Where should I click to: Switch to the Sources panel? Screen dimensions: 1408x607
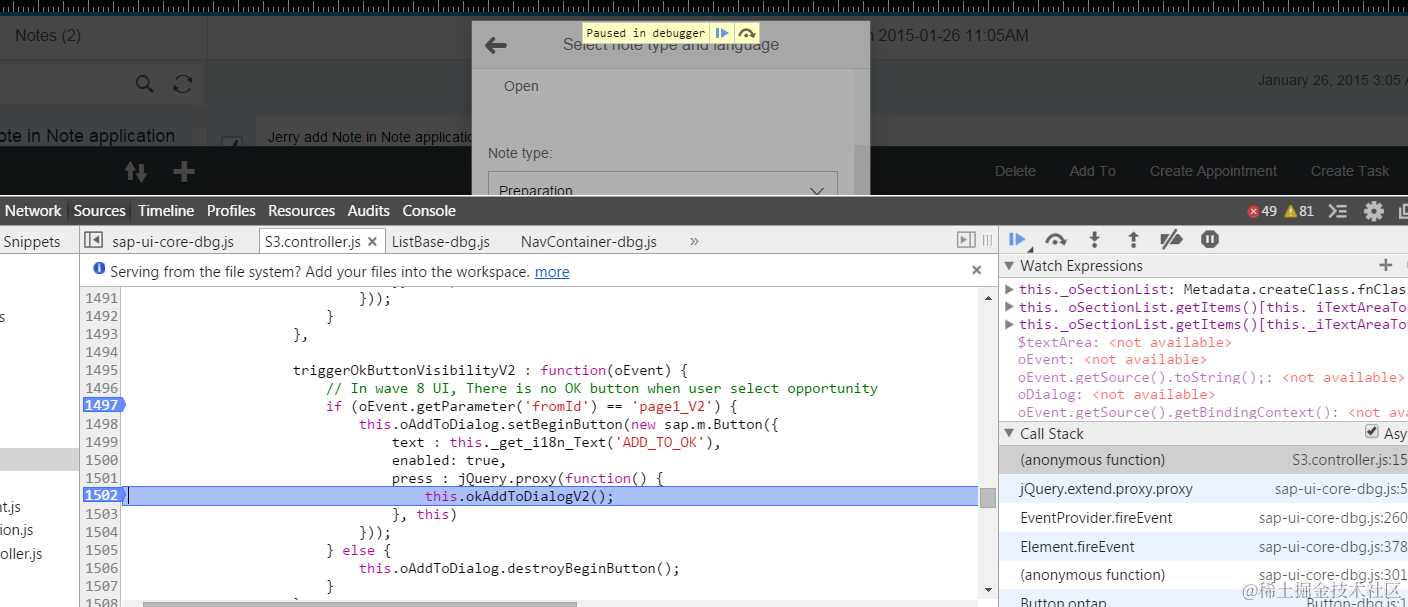pyautogui.click(x=99, y=211)
